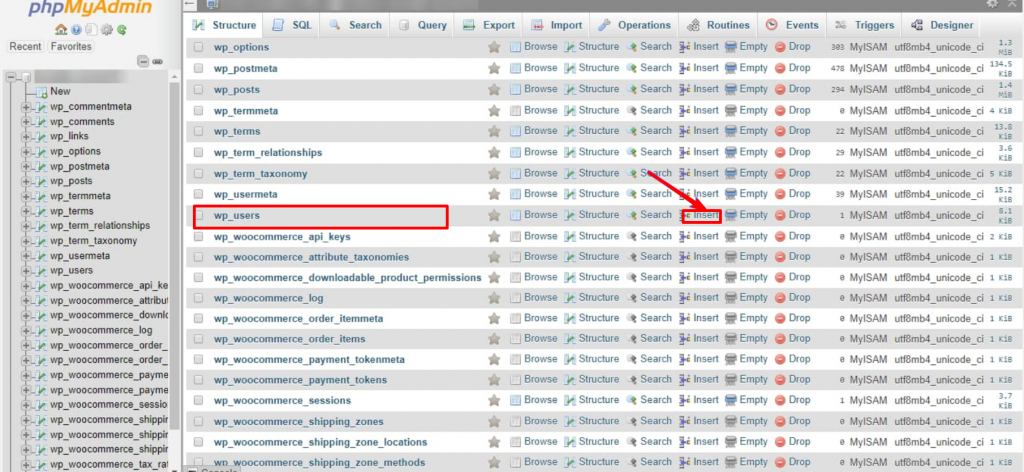Star the wp_users table as favorite
Screen dimensions: 1024x472
[x=494, y=215]
